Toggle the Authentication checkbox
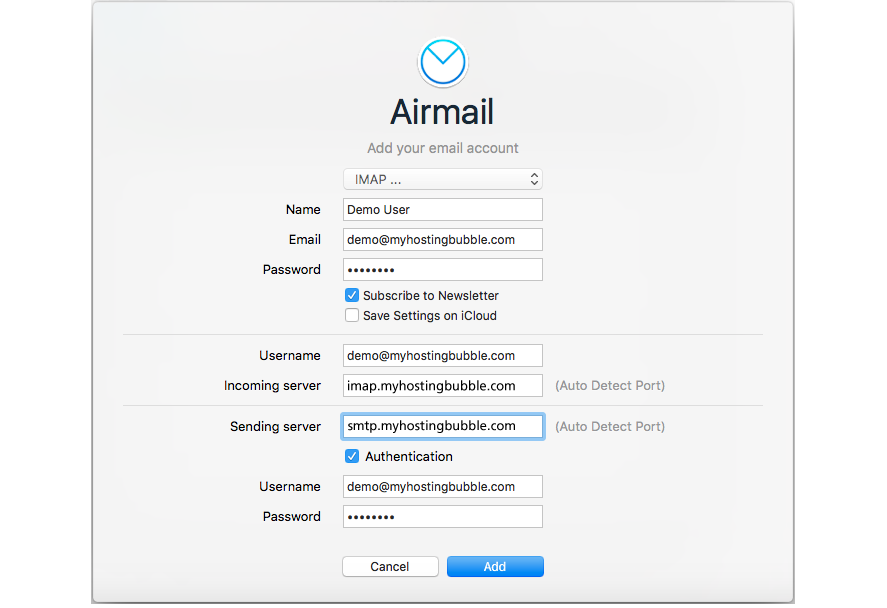The image size is (887, 608). click(352, 456)
